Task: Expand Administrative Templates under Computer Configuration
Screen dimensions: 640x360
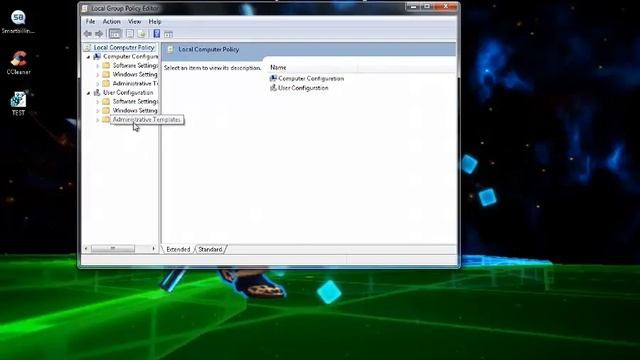Action: tap(98, 84)
